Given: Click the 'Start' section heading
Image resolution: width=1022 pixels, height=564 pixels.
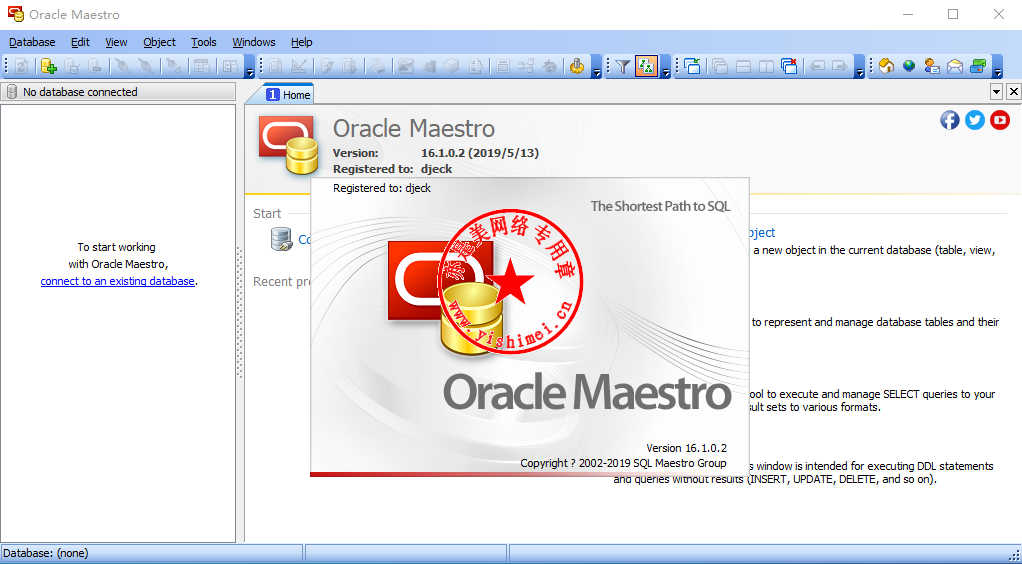Looking at the screenshot, I should [267, 213].
